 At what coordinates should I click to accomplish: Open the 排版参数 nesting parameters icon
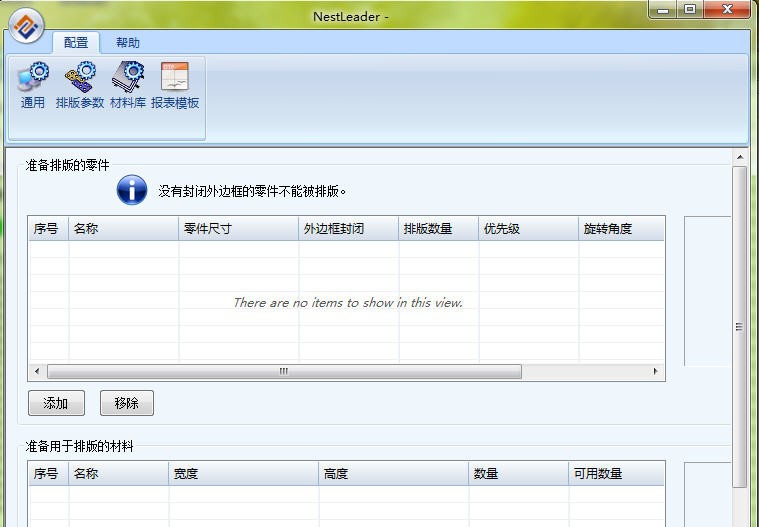pyautogui.click(x=80, y=85)
